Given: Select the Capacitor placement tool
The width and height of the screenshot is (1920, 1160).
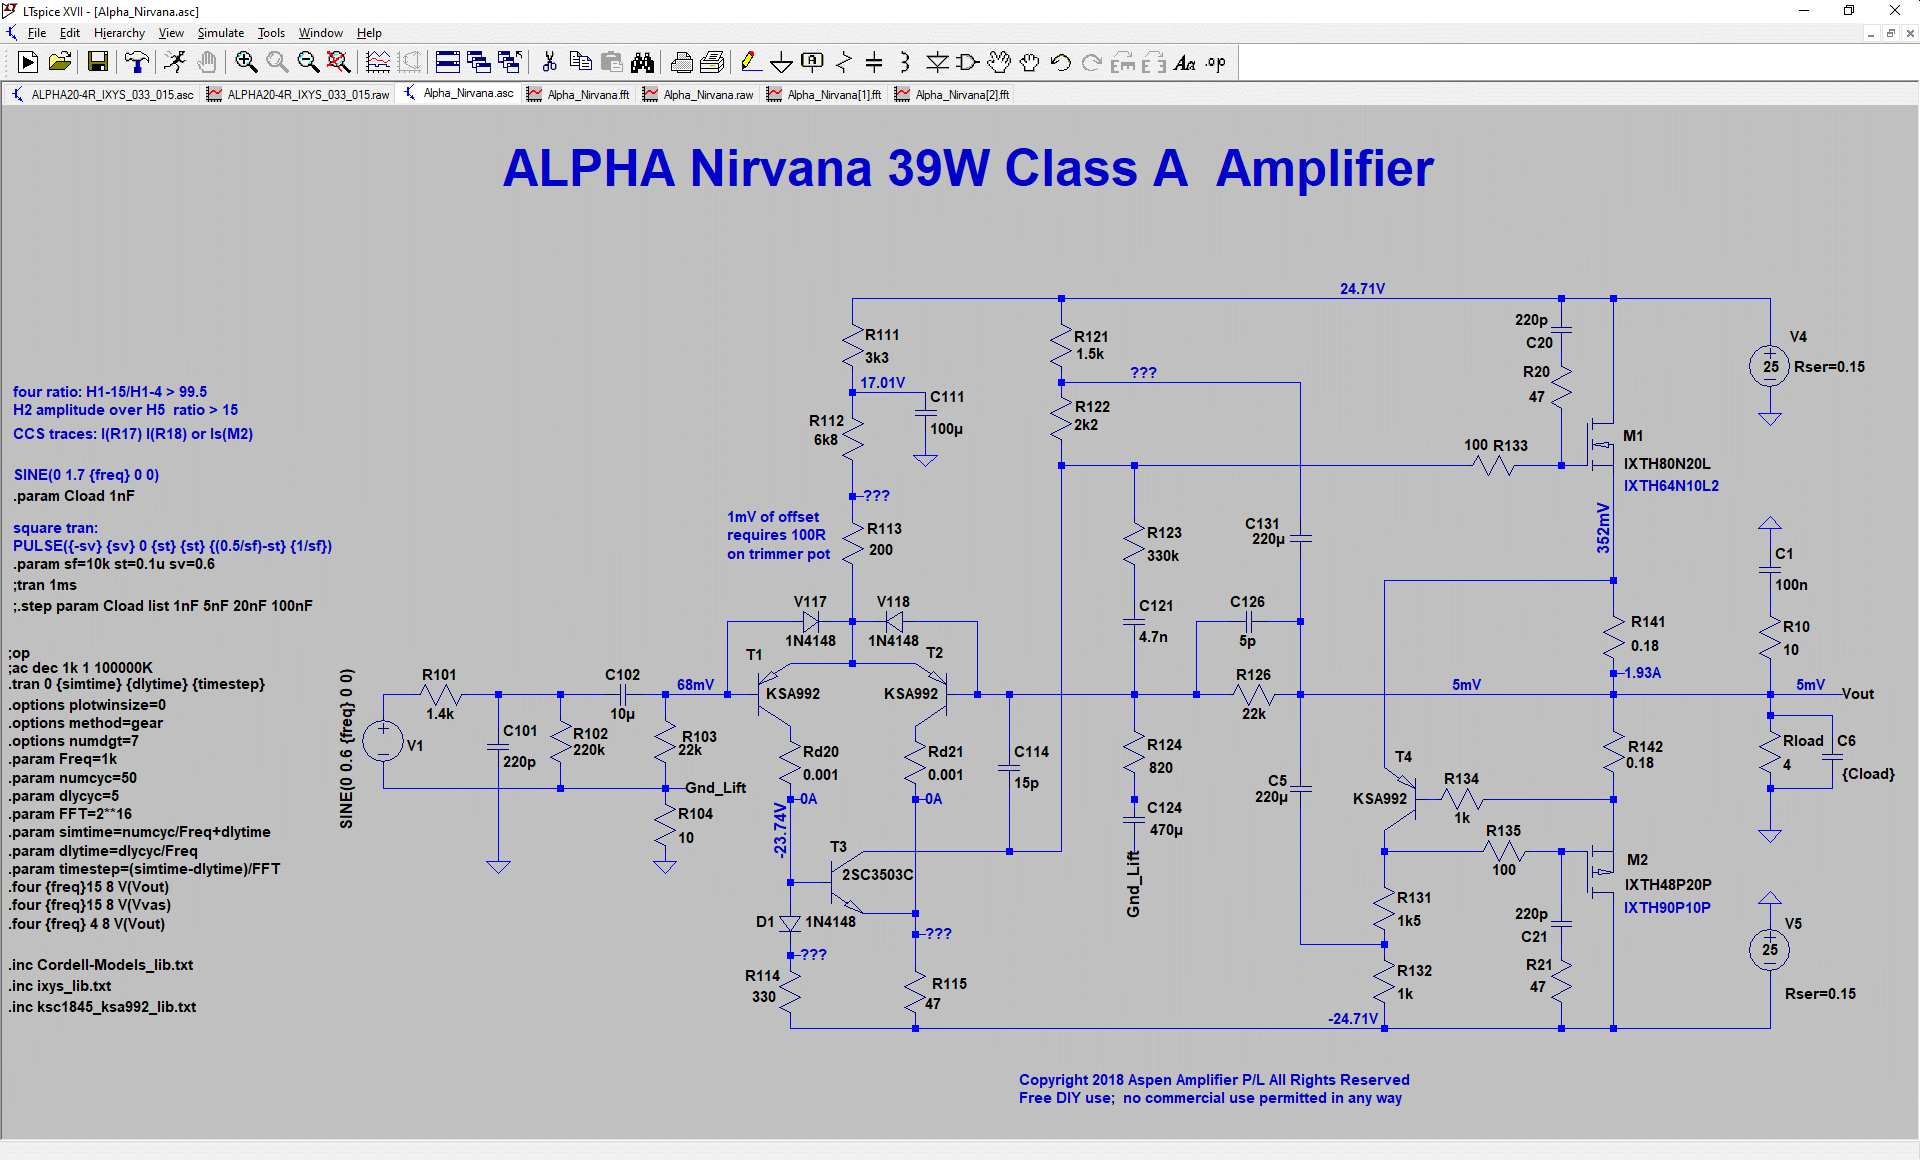Looking at the screenshot, I should [x=874, y=63].
